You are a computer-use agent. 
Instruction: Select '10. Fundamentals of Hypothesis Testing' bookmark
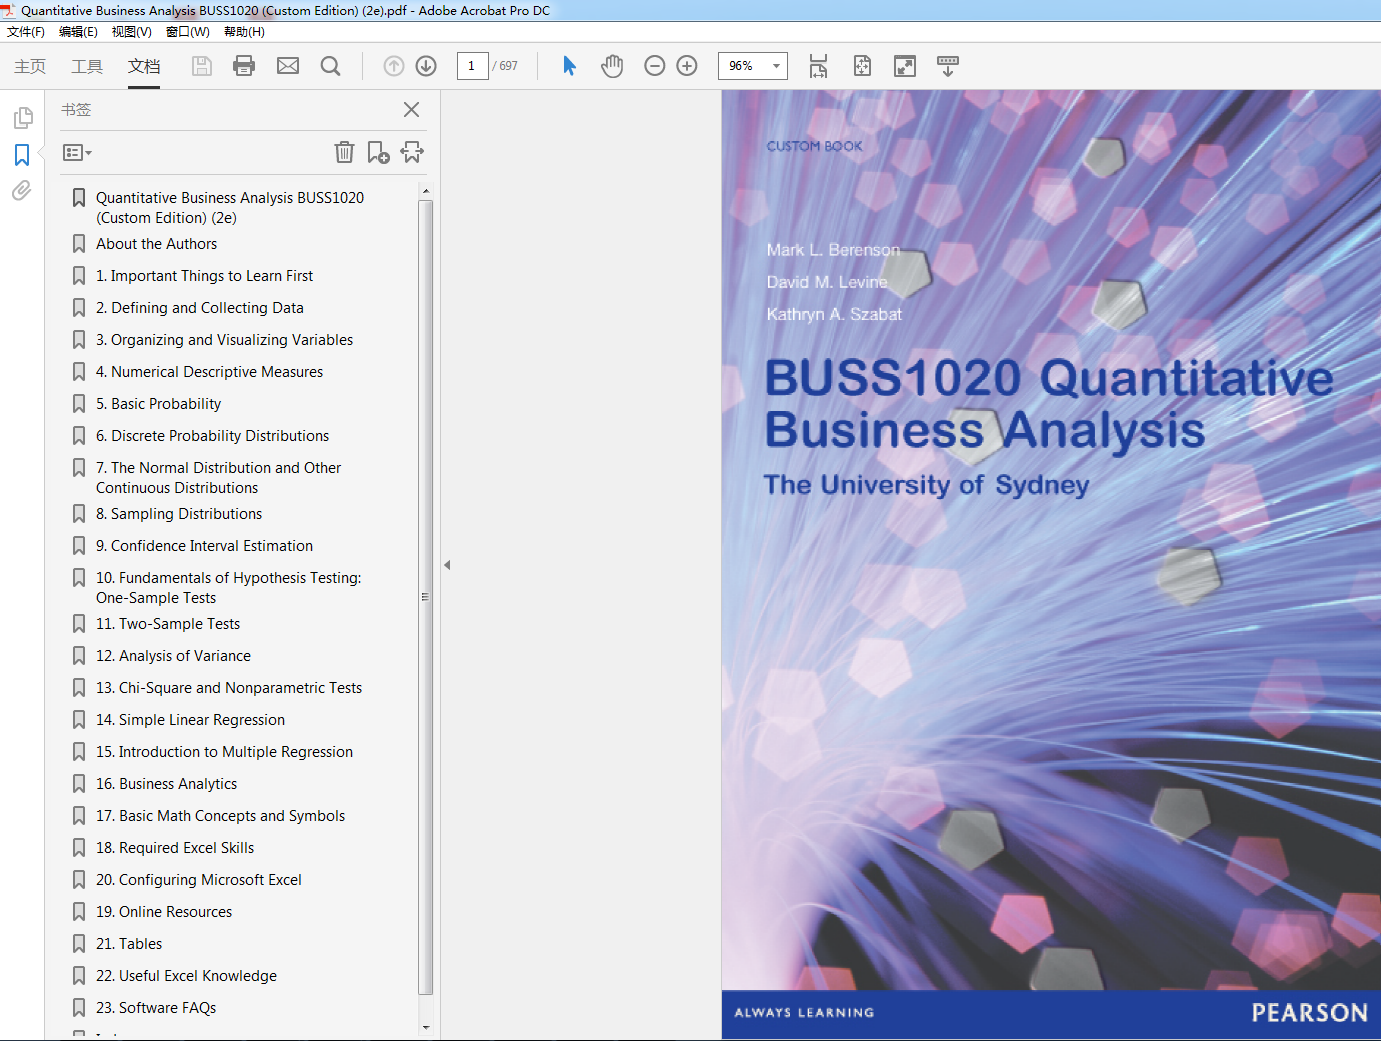[x=228, y=588]
